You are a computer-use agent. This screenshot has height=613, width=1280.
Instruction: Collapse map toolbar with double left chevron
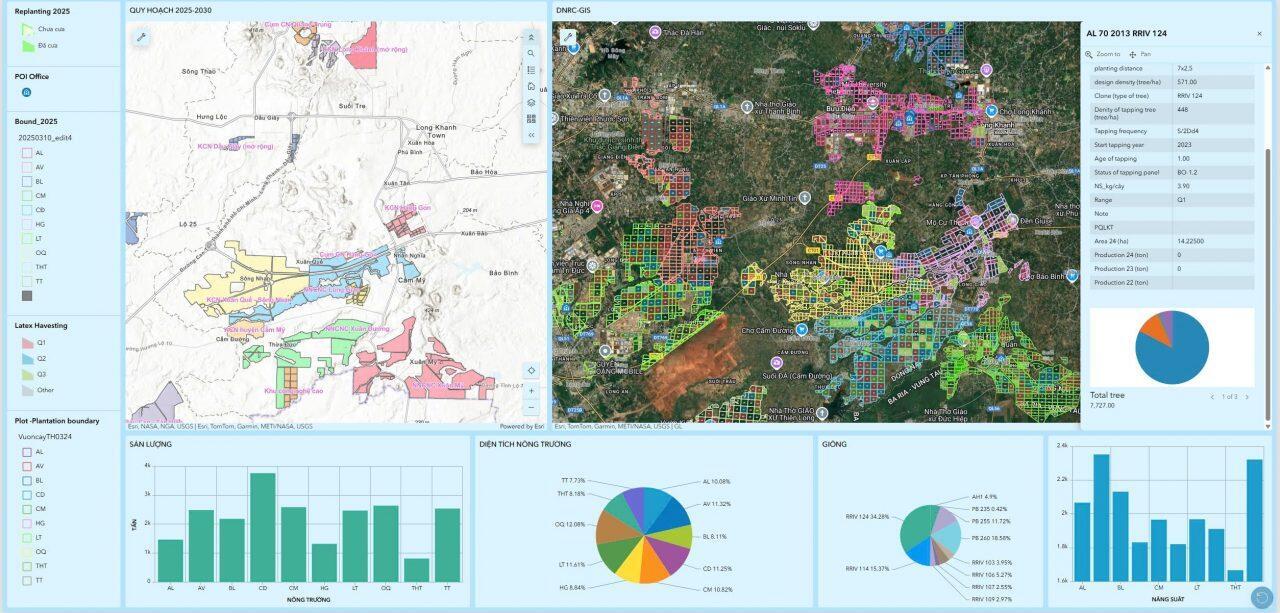coord(531,134)
